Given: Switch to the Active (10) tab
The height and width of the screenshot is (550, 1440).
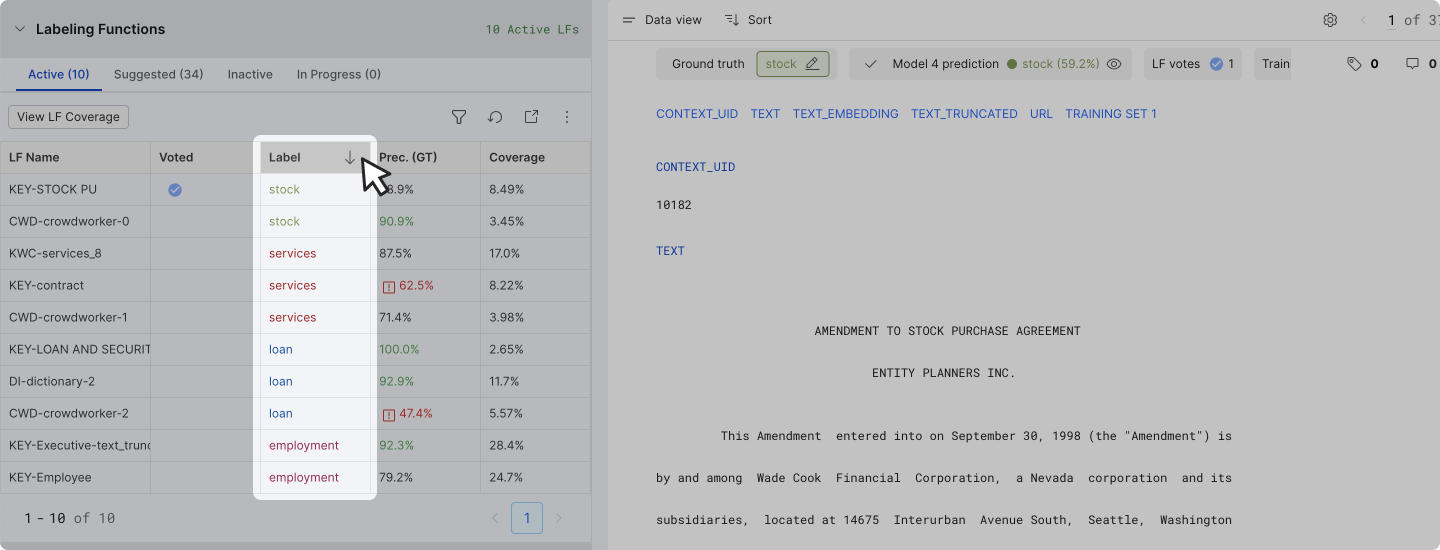Looking at the screenshot, I should coord(58,74).
